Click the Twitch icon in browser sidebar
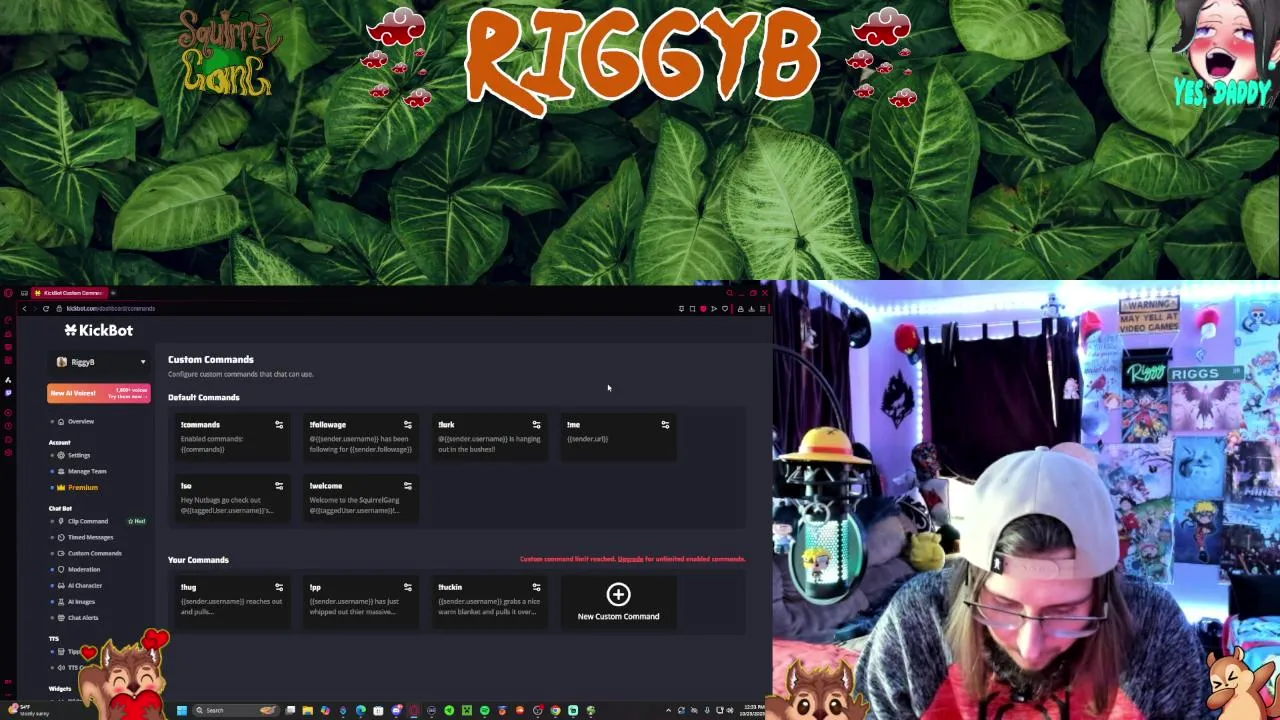Viewport: 1280px width, 720px height. pos(8,393)
